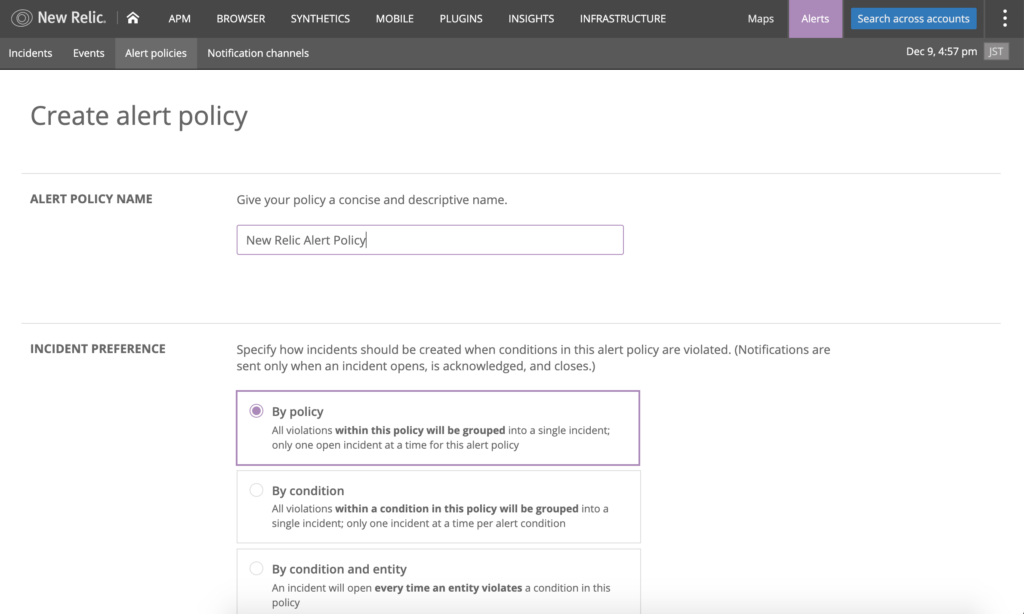
Task: Click Search across accounts button
Action: coord(913,18)
